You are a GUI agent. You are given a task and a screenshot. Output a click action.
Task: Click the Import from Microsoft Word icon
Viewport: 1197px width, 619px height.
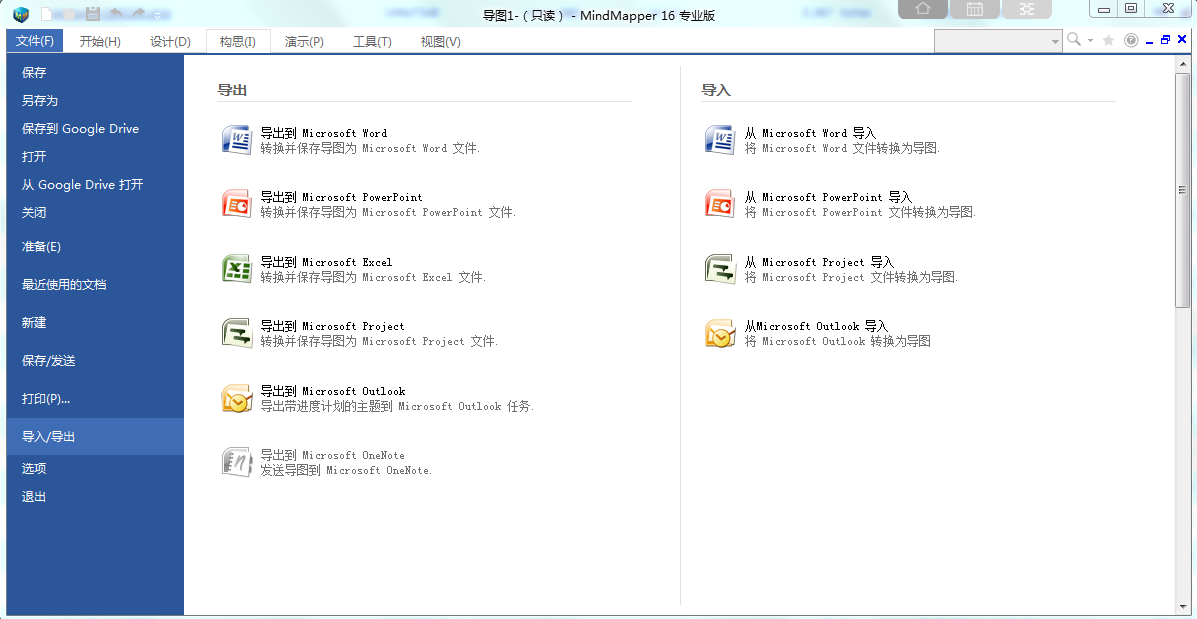pos(719,140)
